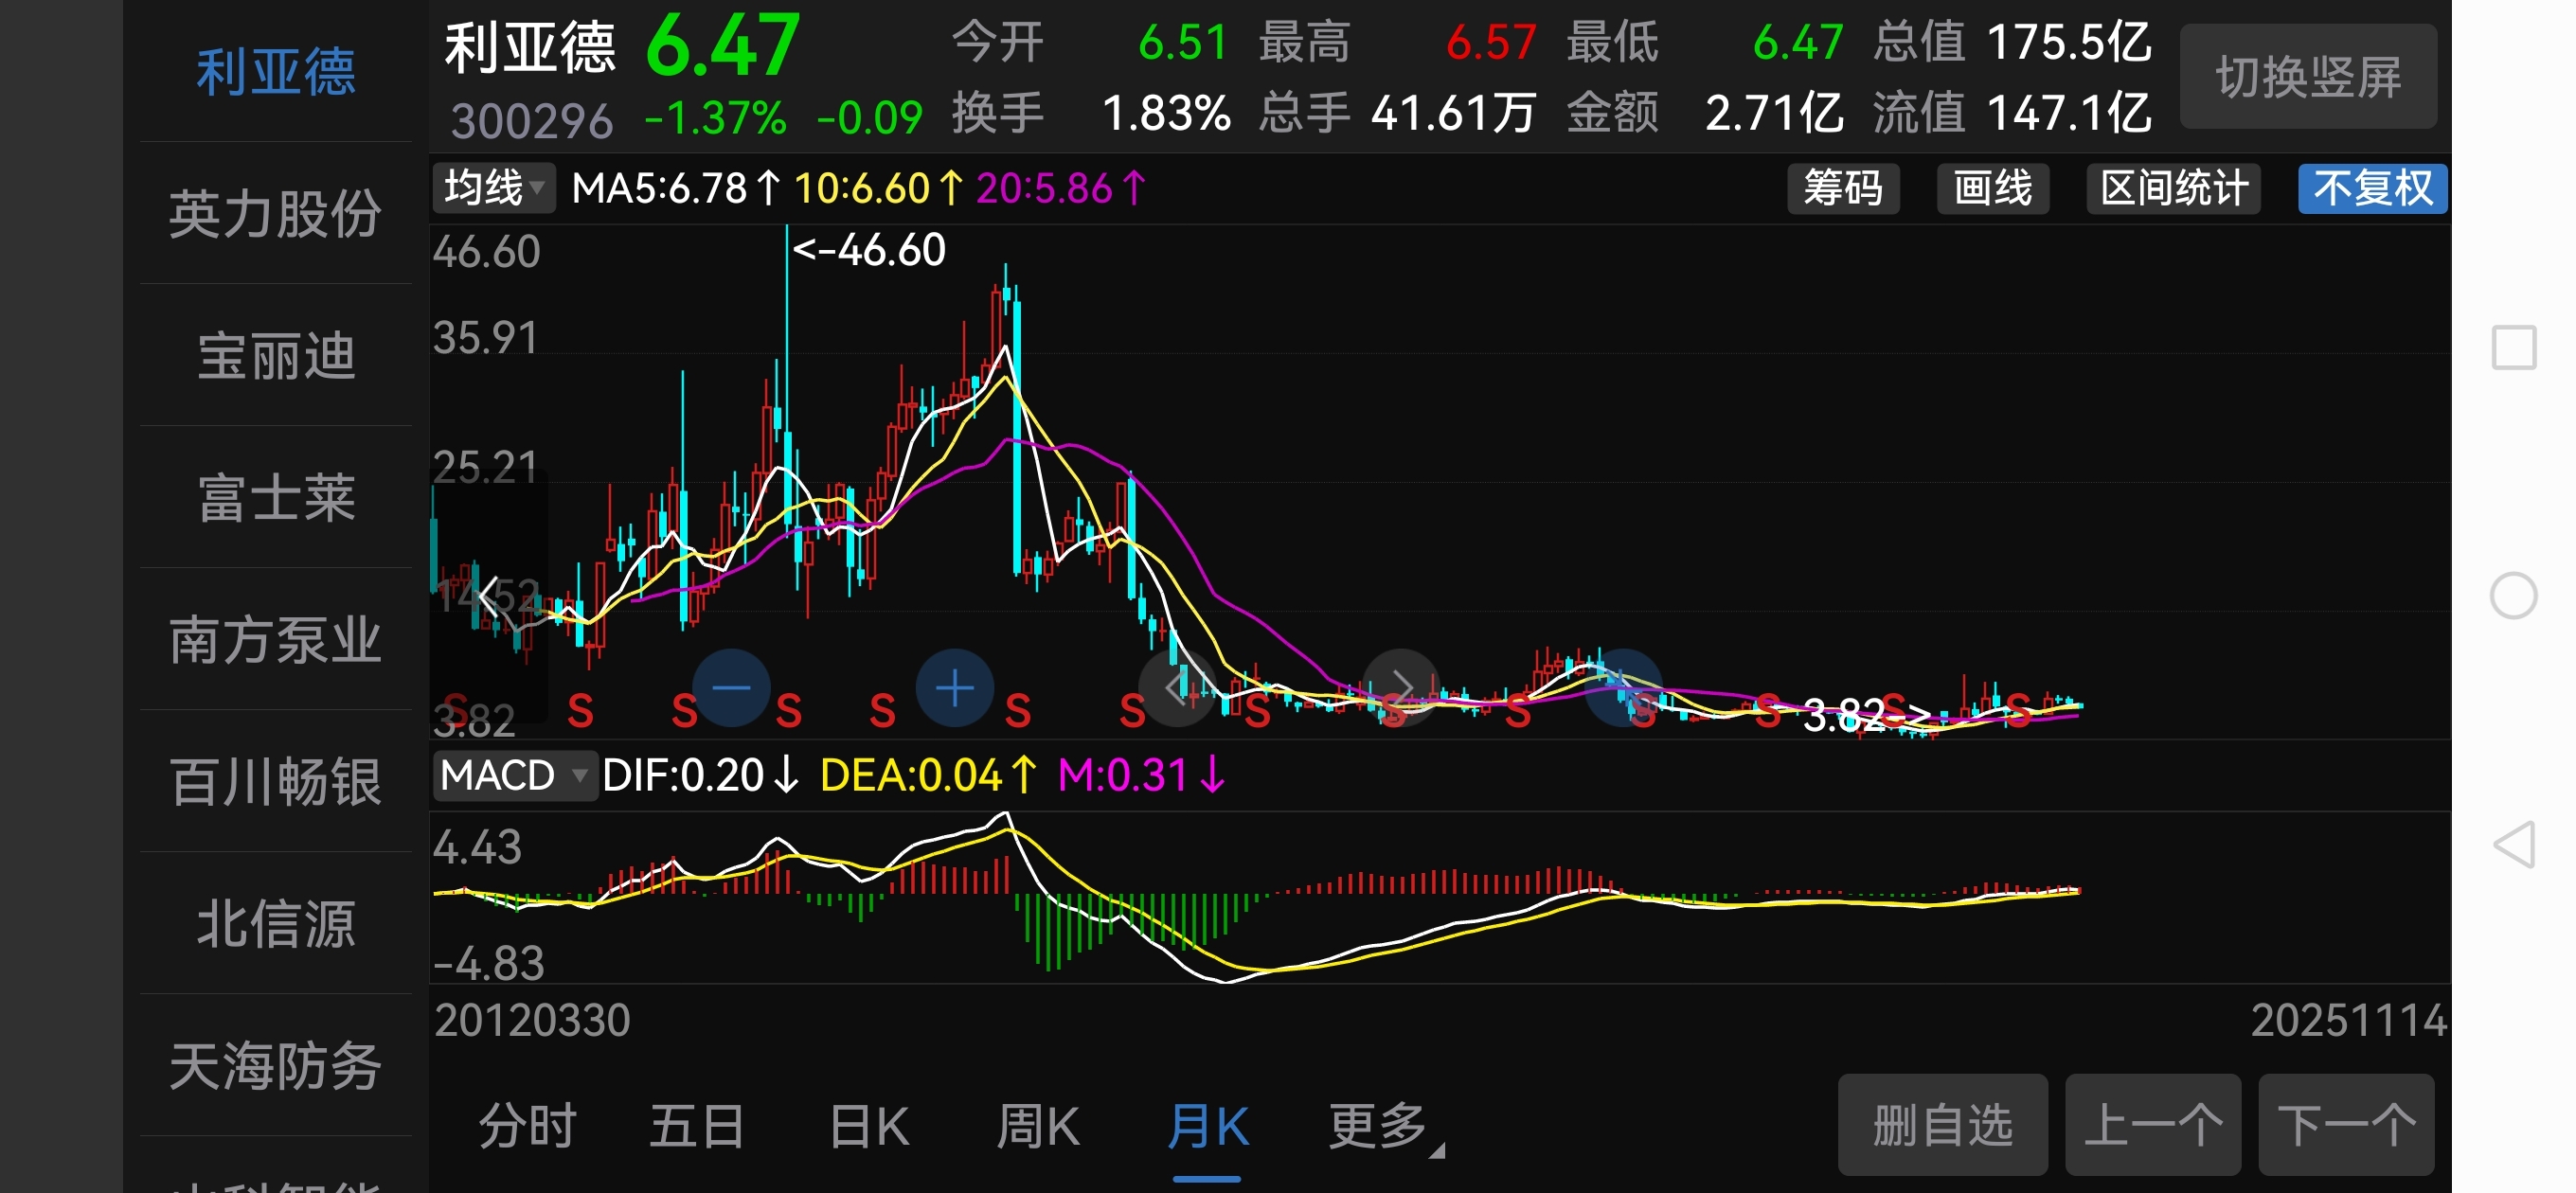
Task: Open the 均线 indicator dropdown
Action: coord(494,188)
